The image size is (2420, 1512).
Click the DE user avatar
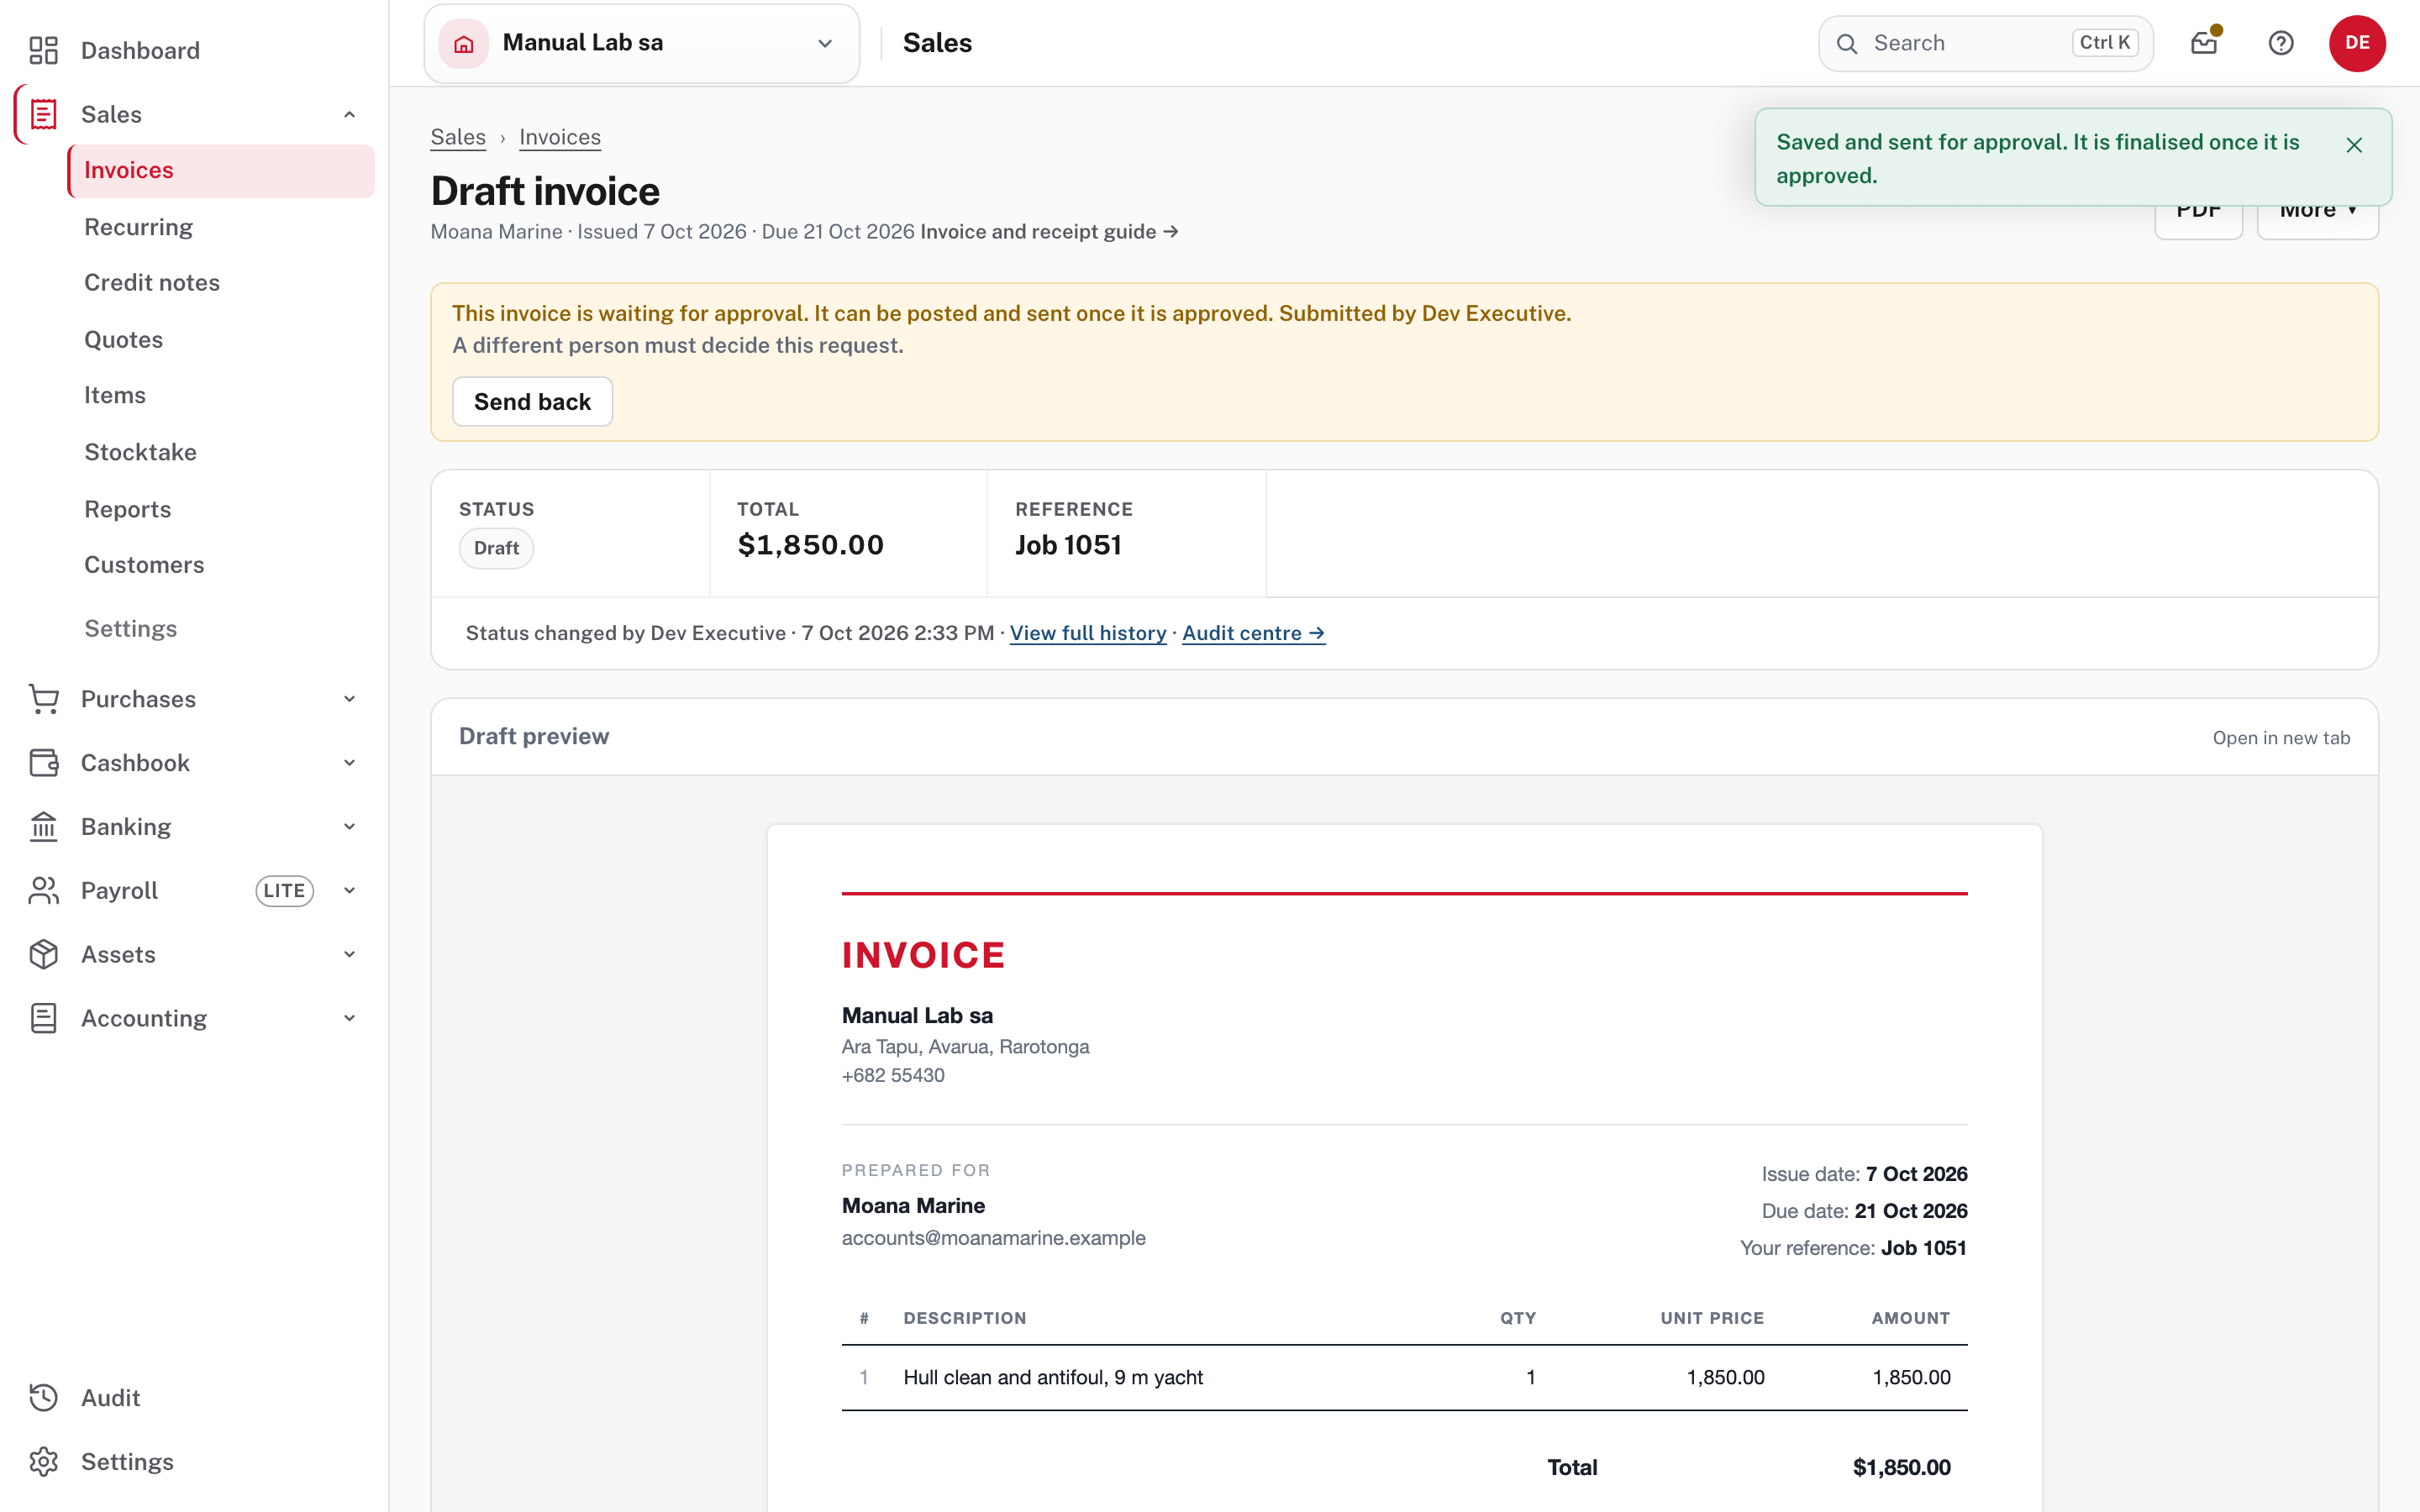2357,43
